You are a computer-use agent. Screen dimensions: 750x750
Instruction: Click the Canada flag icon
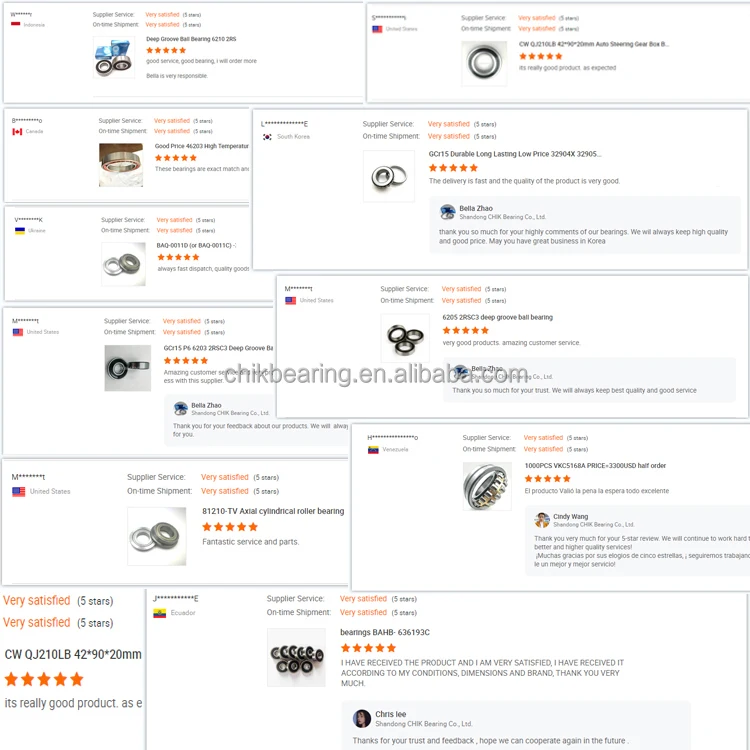point(17,132)
